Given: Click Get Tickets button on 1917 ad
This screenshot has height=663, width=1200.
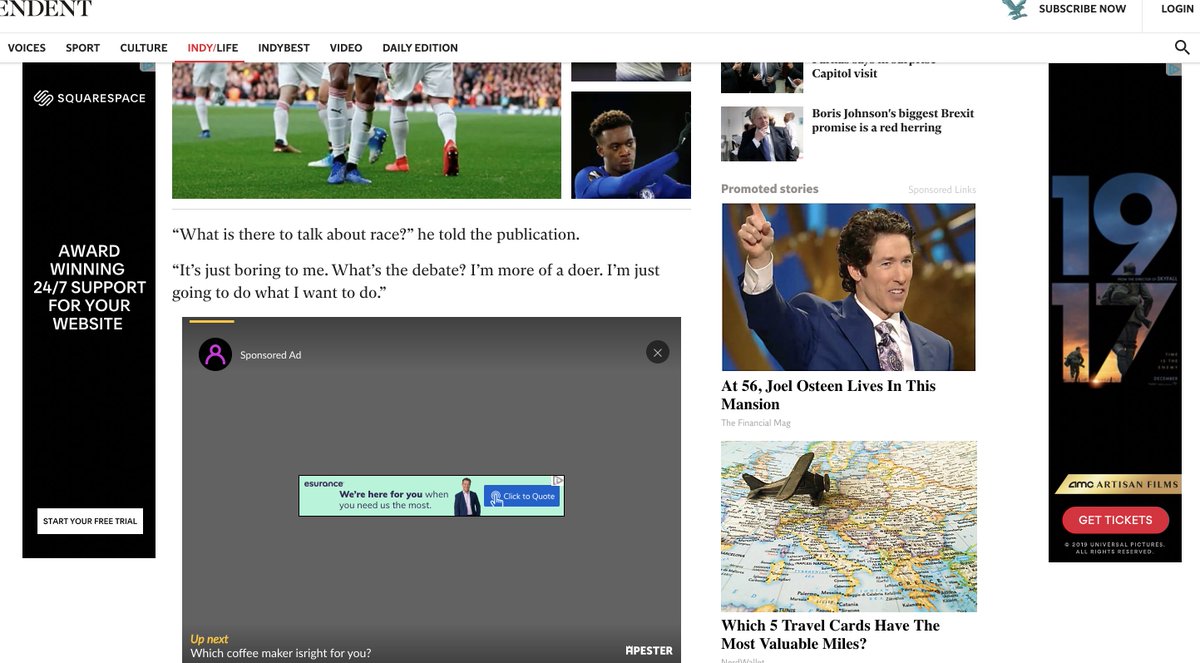Looking at the screenshot, I should (x=1115, y=520).
